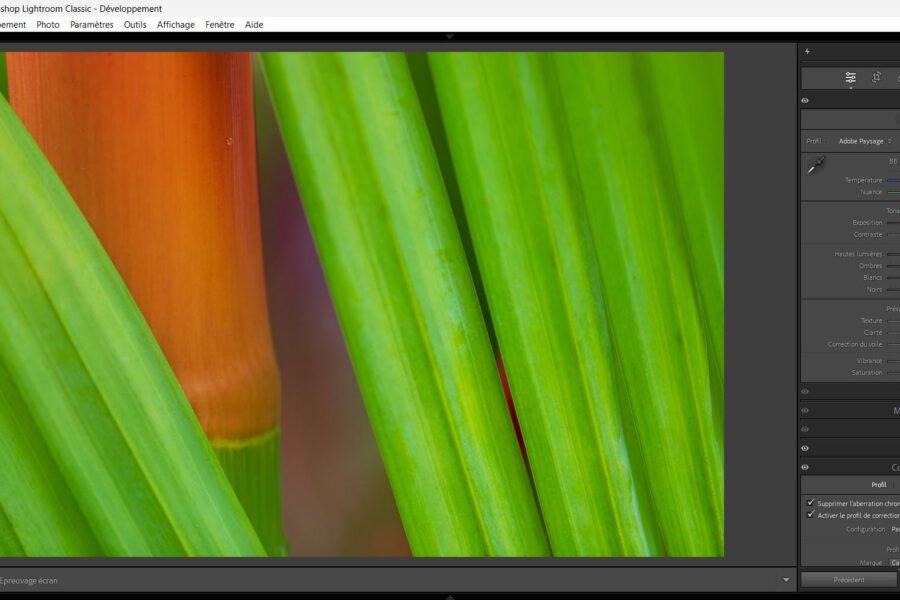The height and width of the screenshot is (600, 900).
Task: Expand the bottom filmstrip panel arrow
Action: pyautogui.click(x=449, y=596)
